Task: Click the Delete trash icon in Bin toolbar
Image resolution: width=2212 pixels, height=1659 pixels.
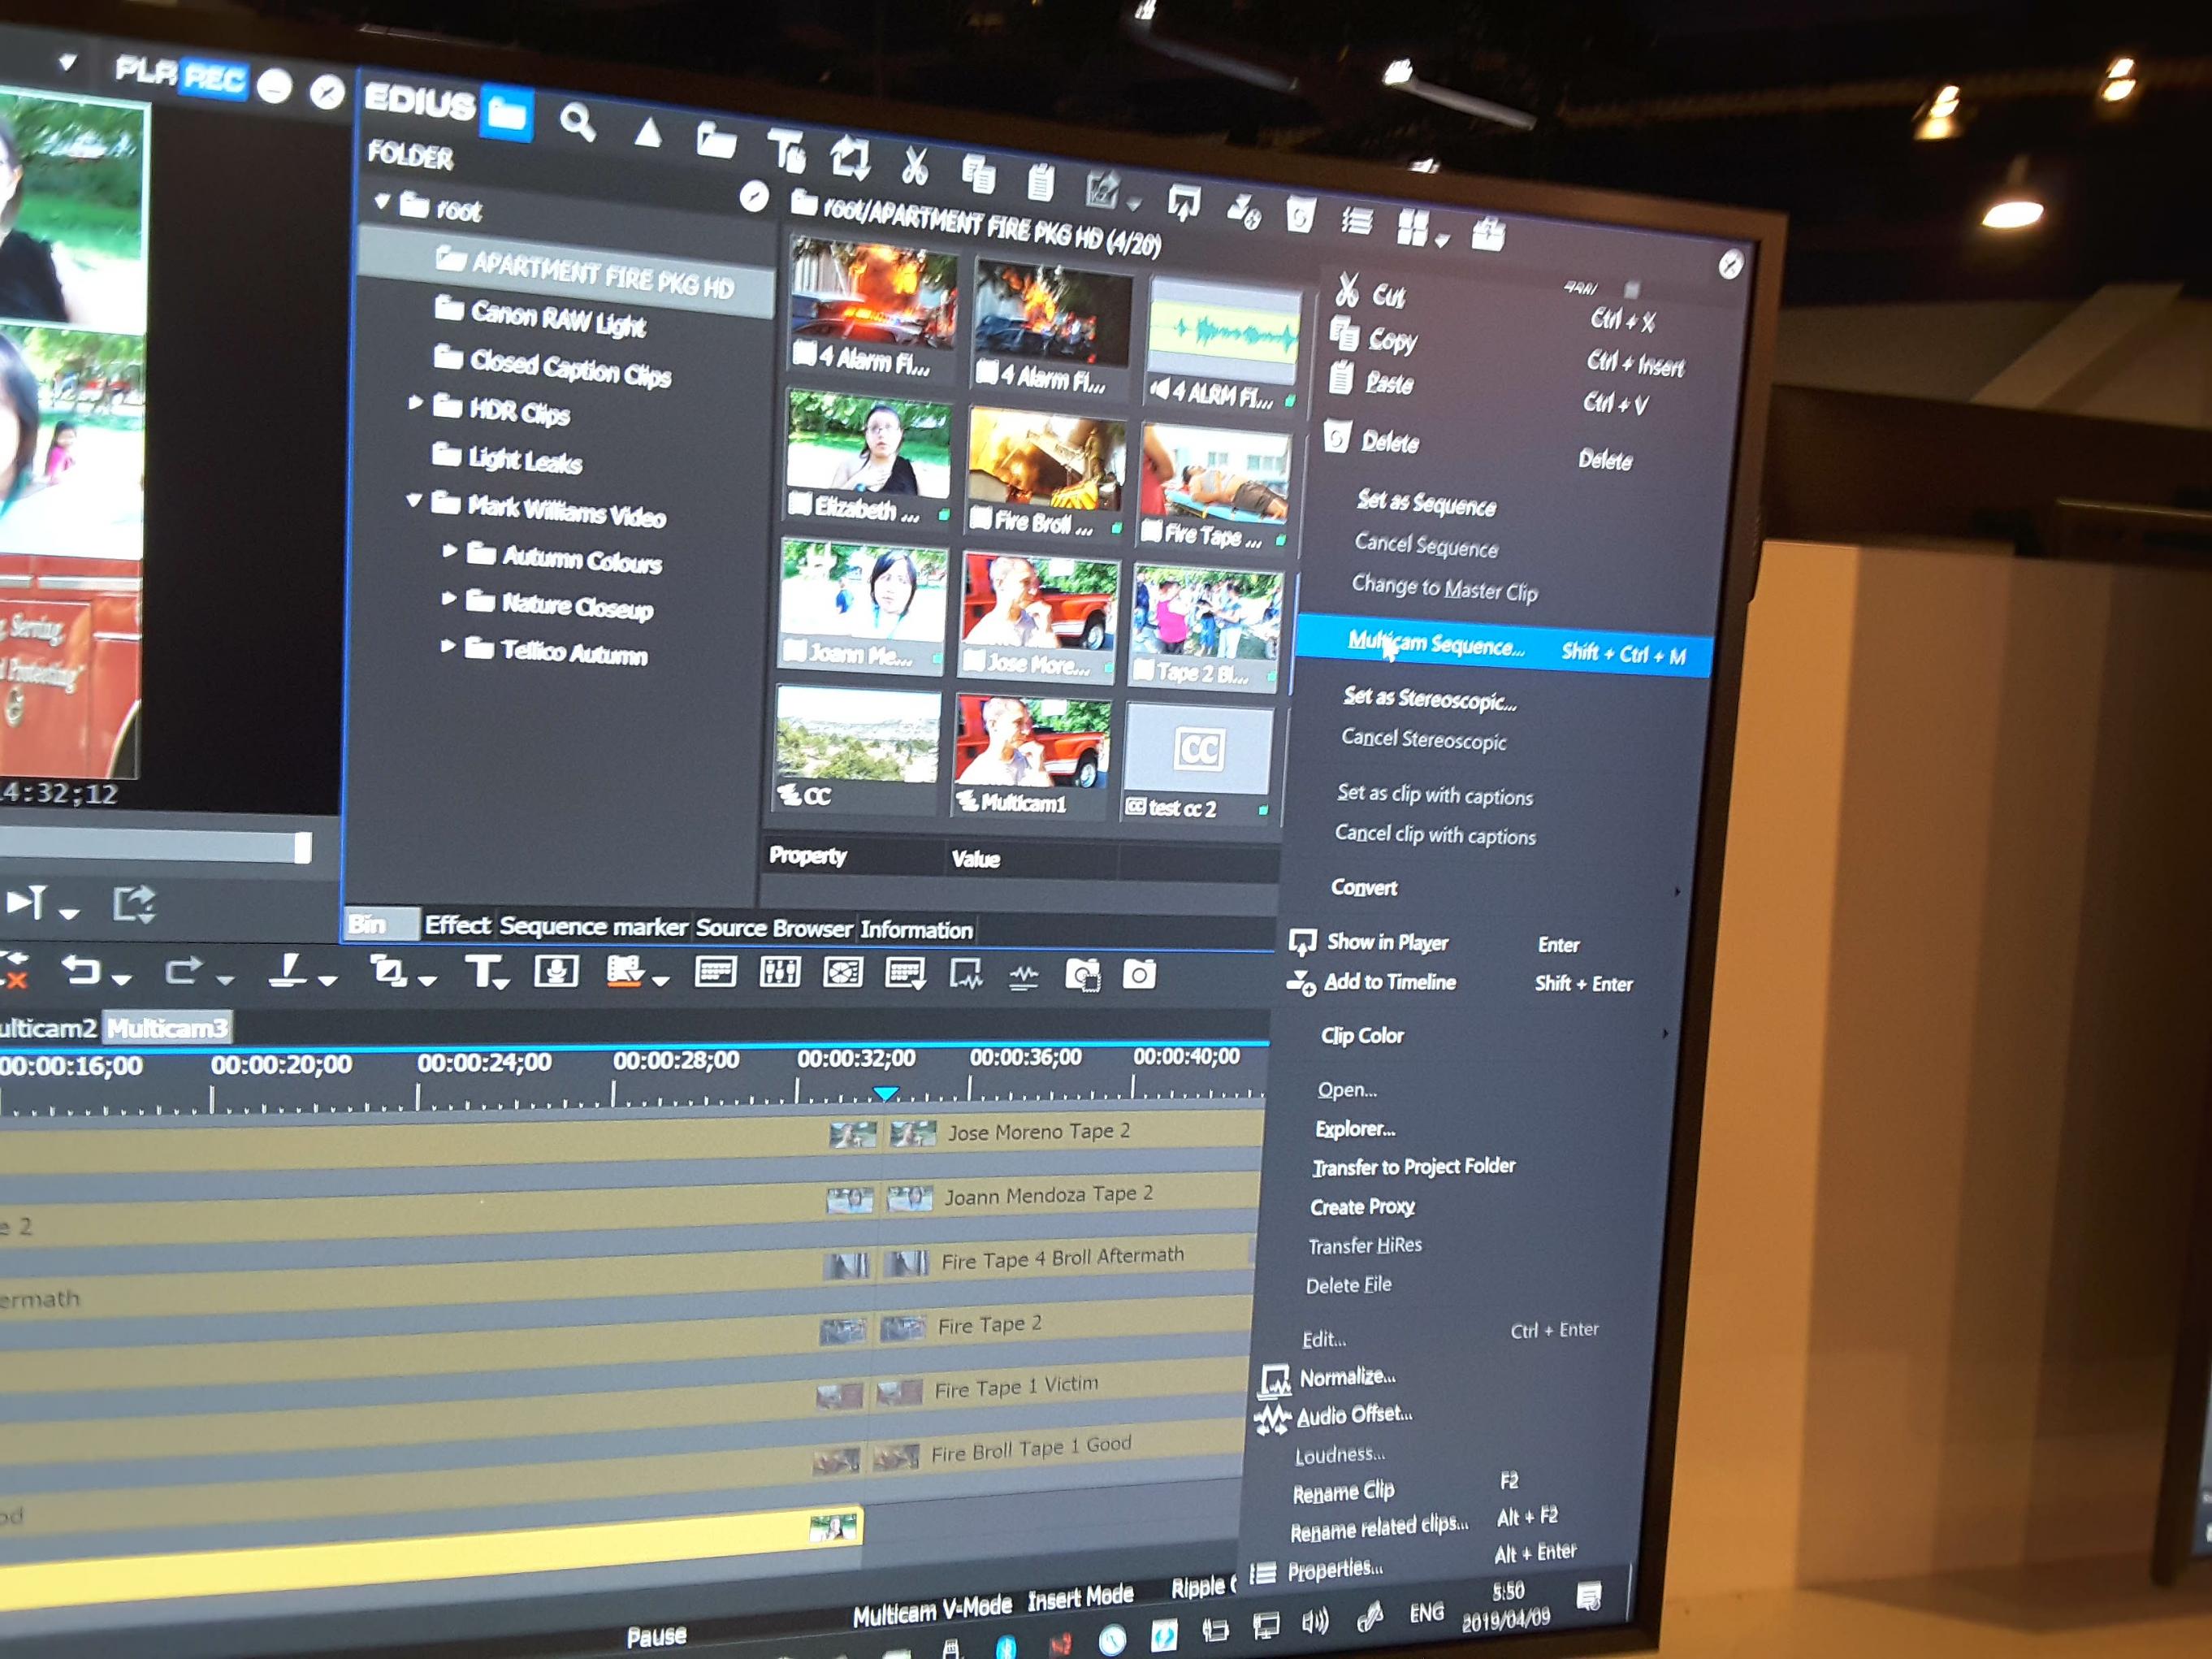Action: [x=1299, y=215]
